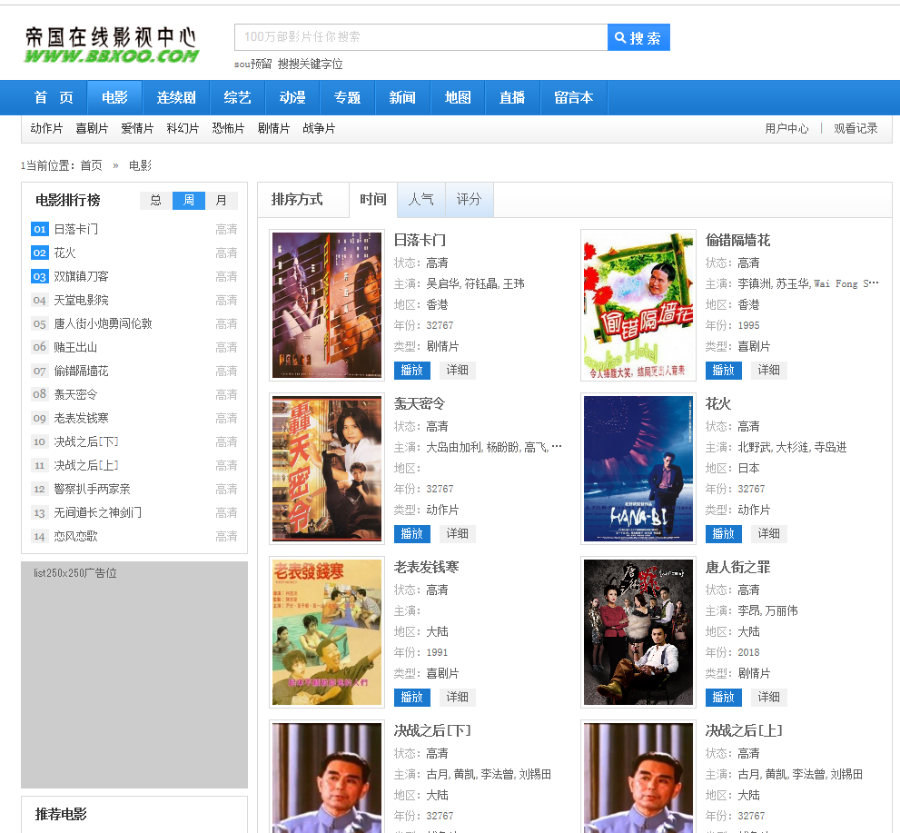Open the 帝国在线影视中心 site logo

[111, 44]
